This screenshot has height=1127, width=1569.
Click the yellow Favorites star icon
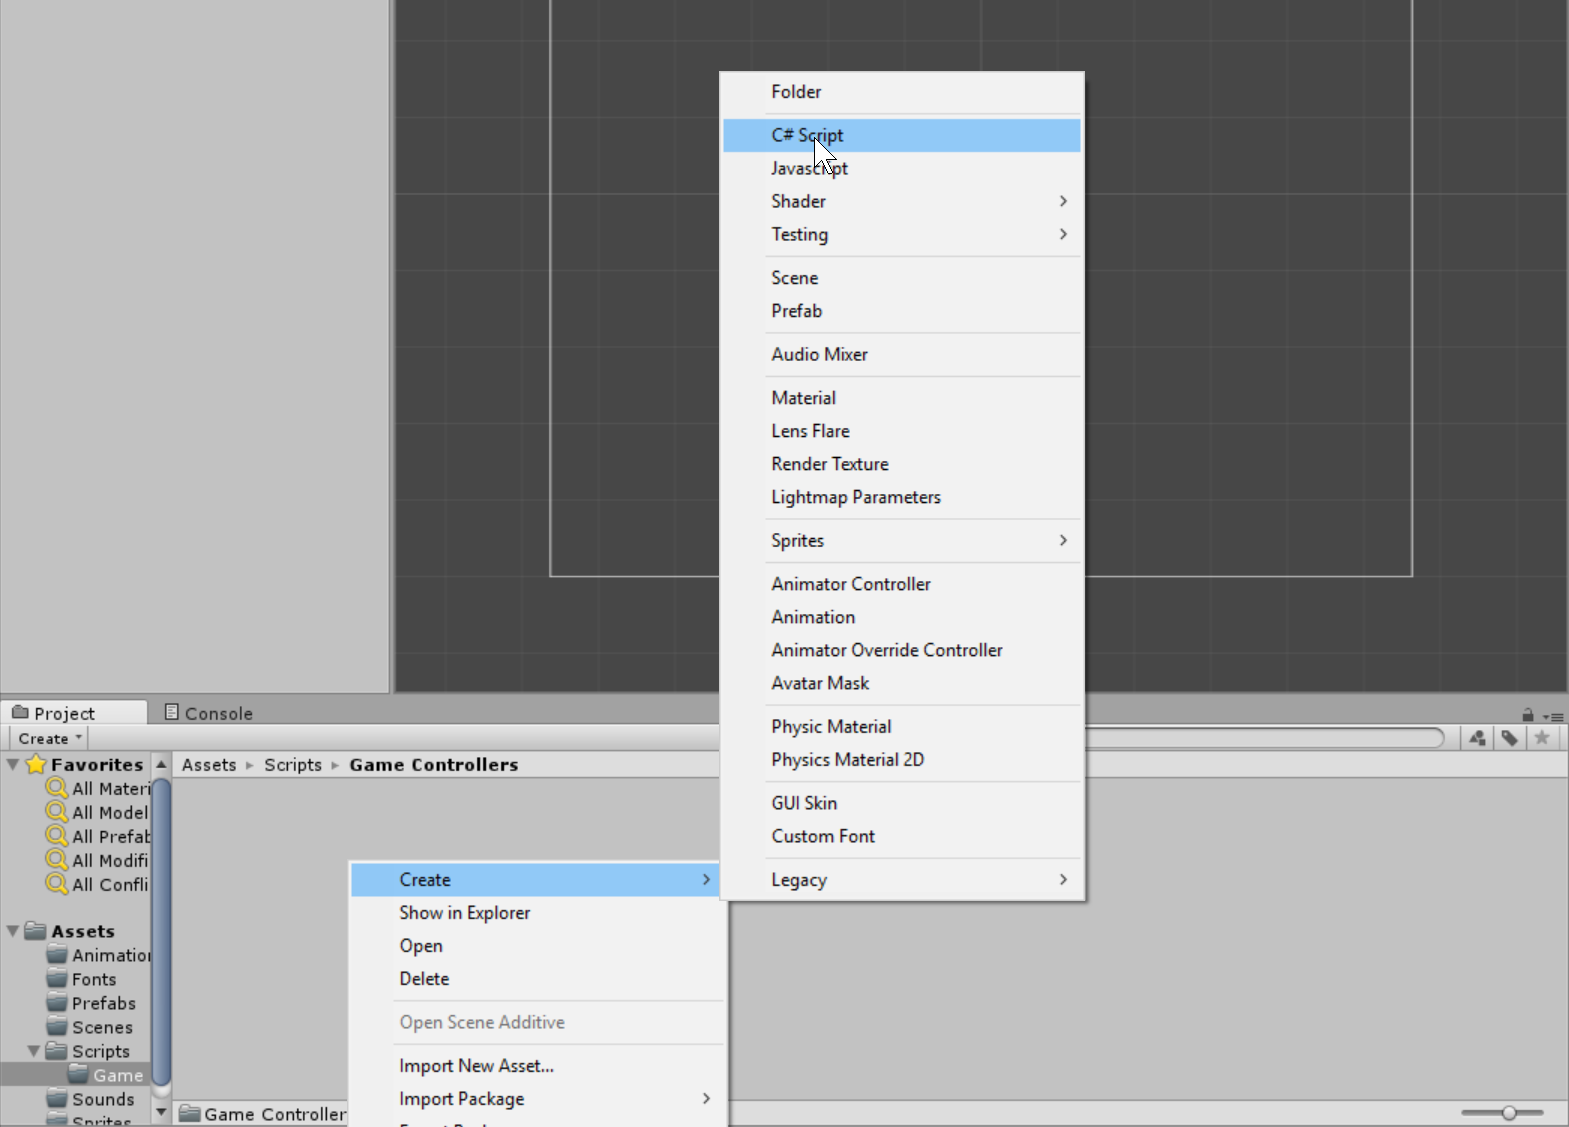tap(36, 764)
